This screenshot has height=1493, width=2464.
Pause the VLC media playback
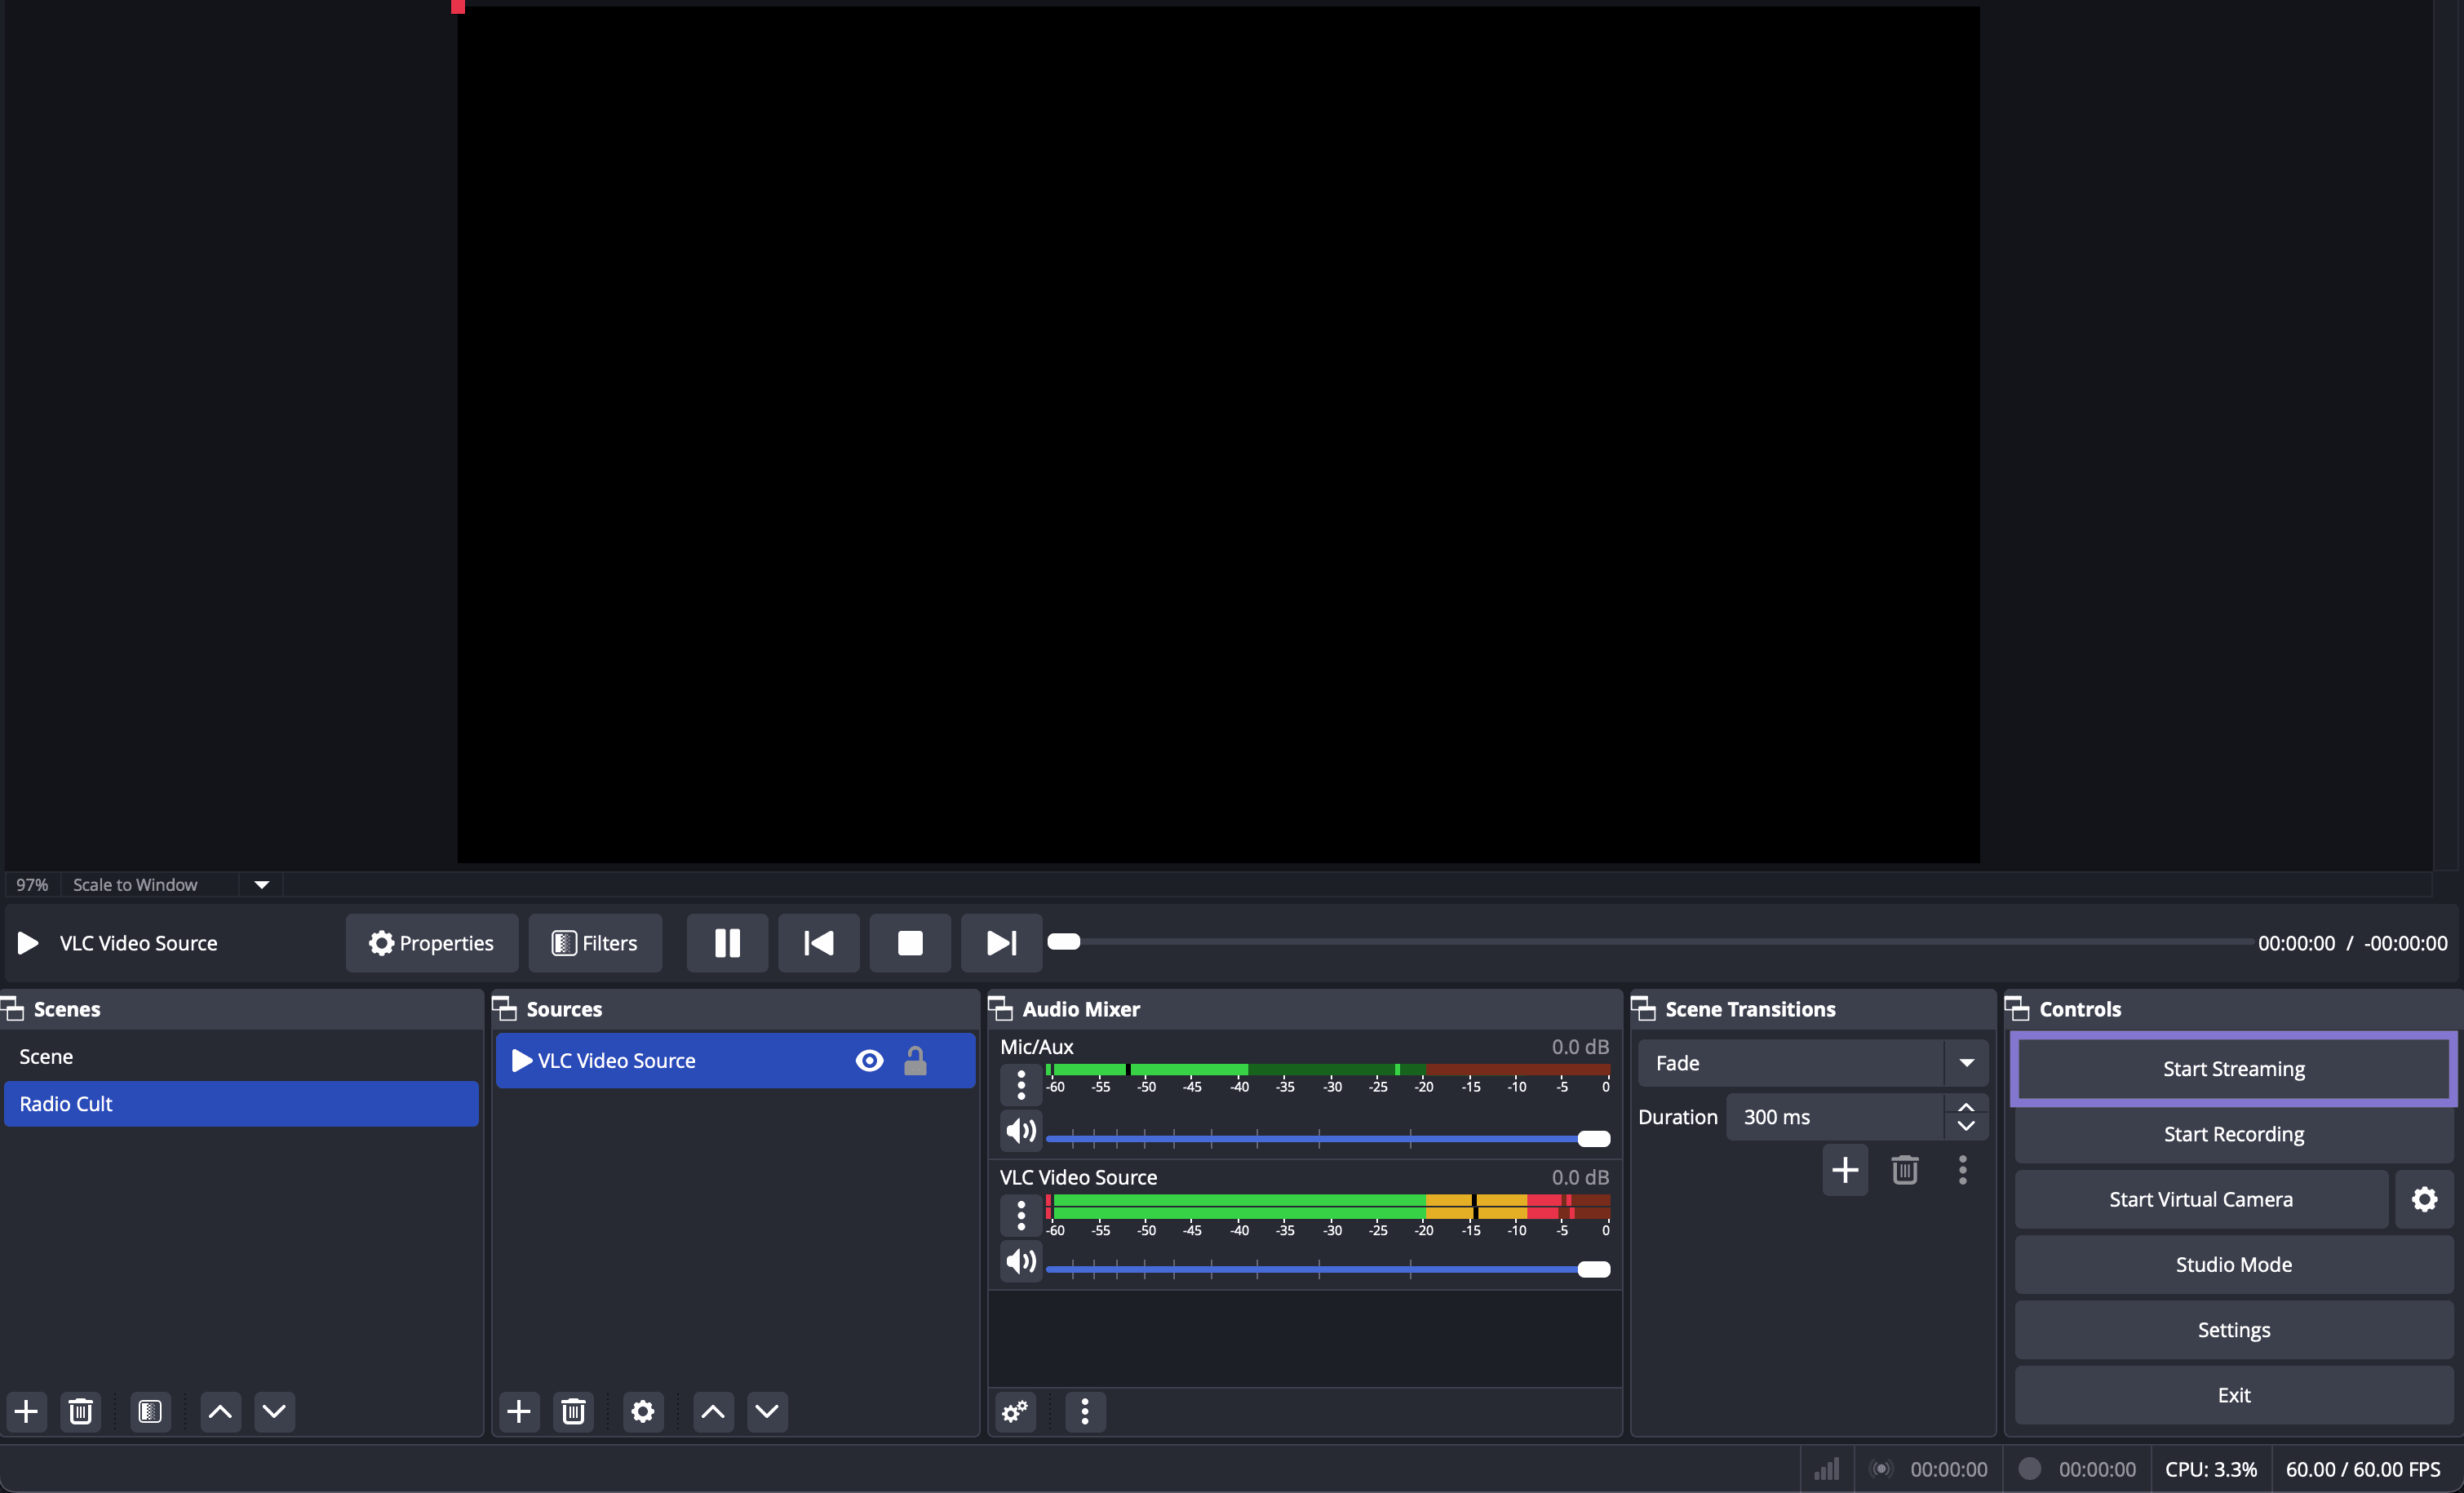[727, 942]
